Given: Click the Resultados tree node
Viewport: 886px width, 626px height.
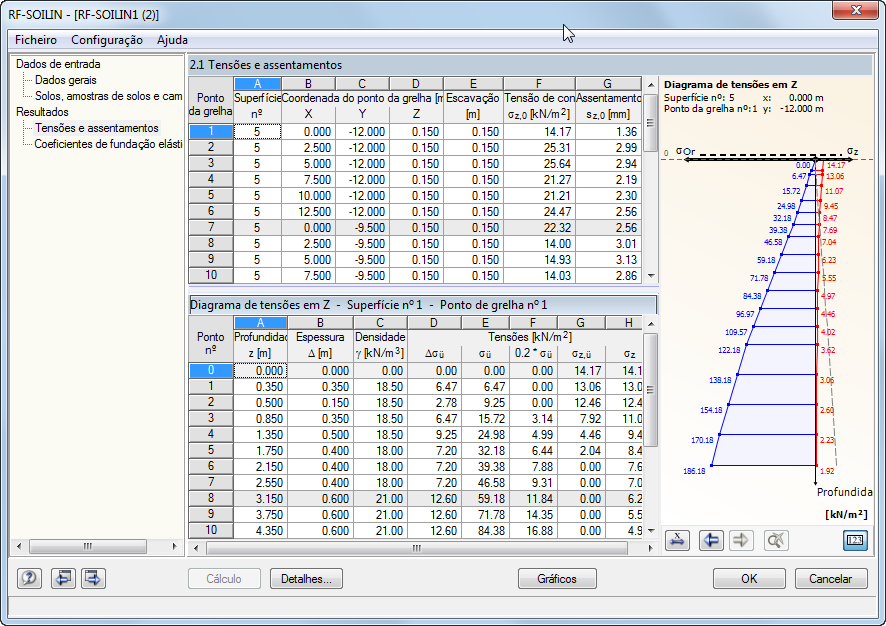Looking at the screenshot, I should (x=42, y=112).
